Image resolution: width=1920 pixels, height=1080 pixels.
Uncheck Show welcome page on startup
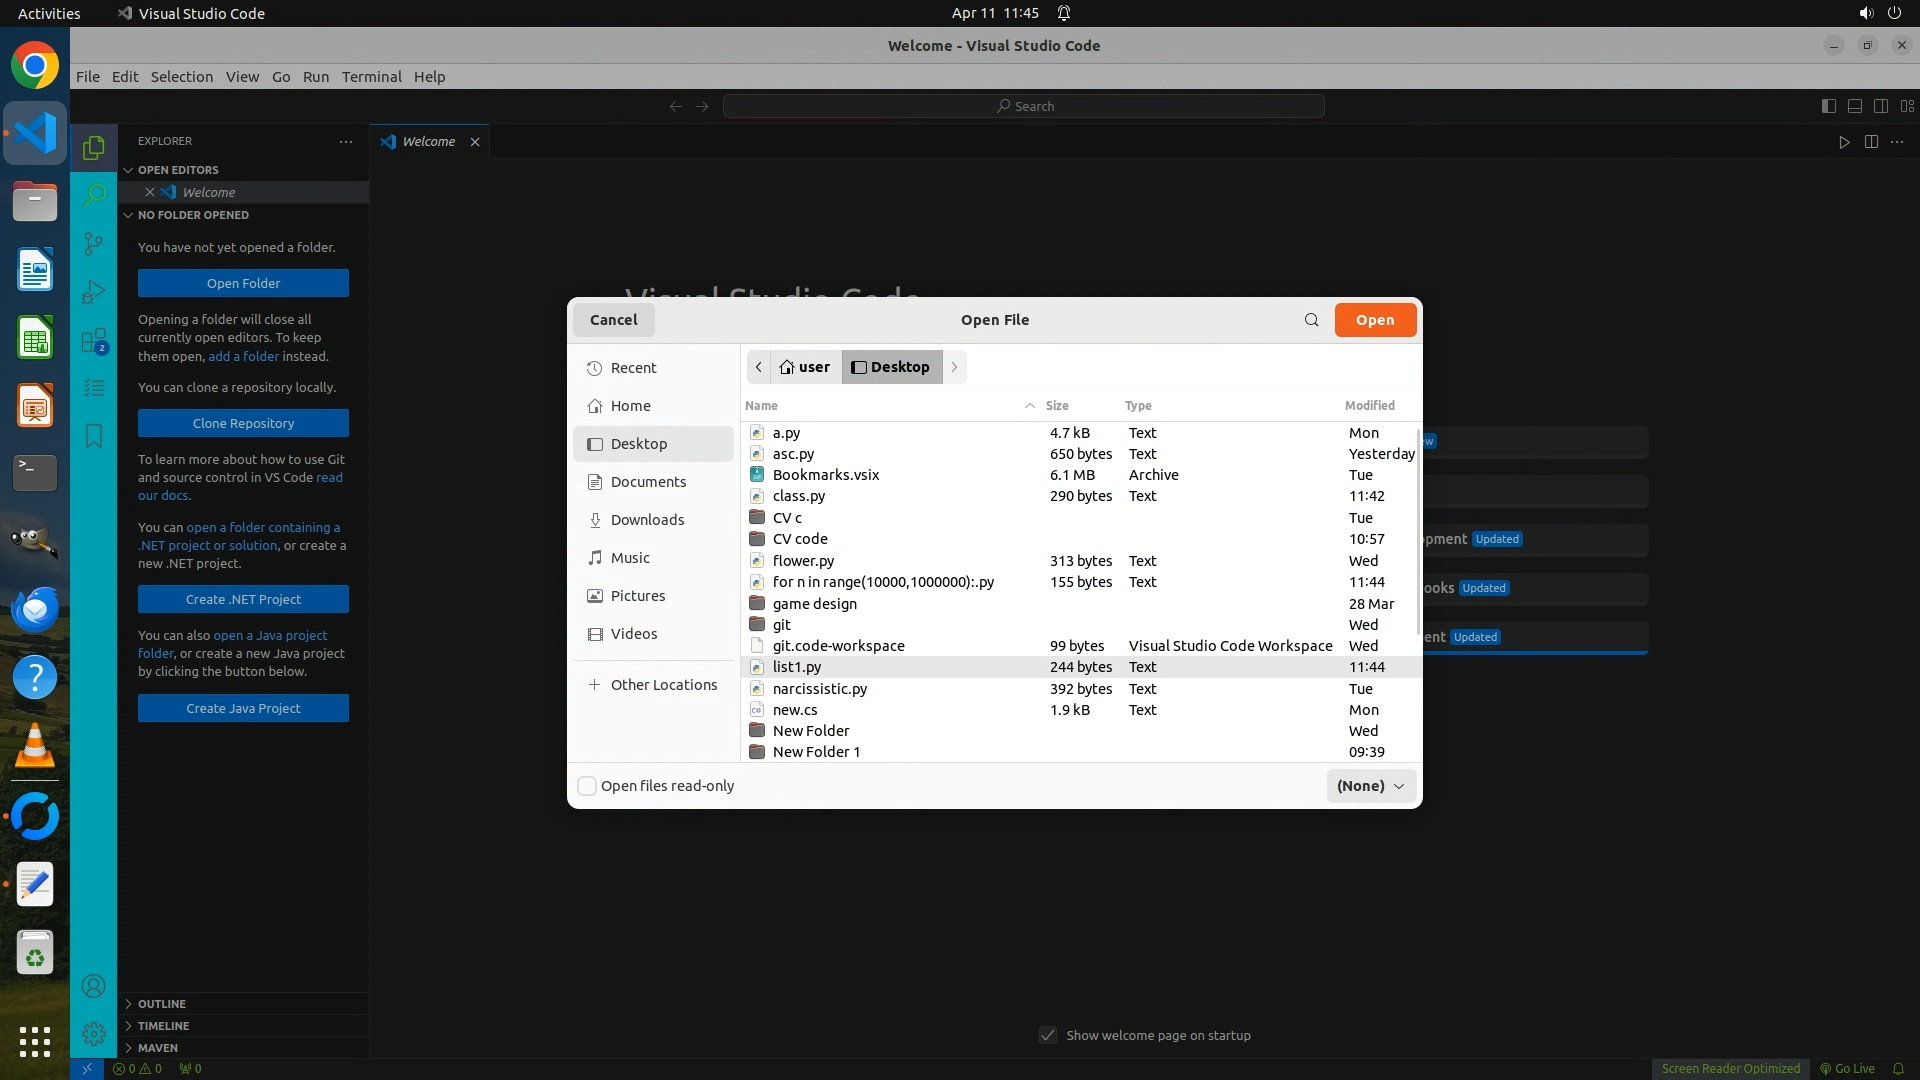point(1048,1035)
